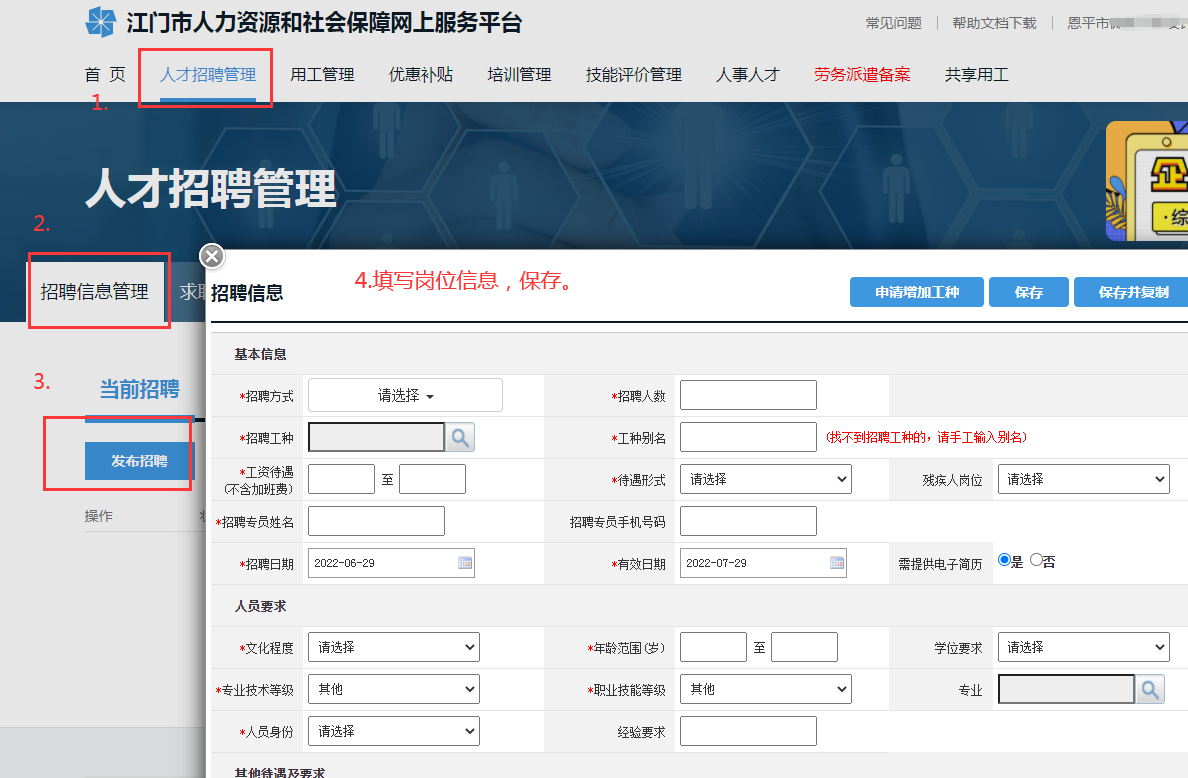Go to the 劳务派遣备案 menu
This screenshot has width=1188, height=778.
point(862,75)
